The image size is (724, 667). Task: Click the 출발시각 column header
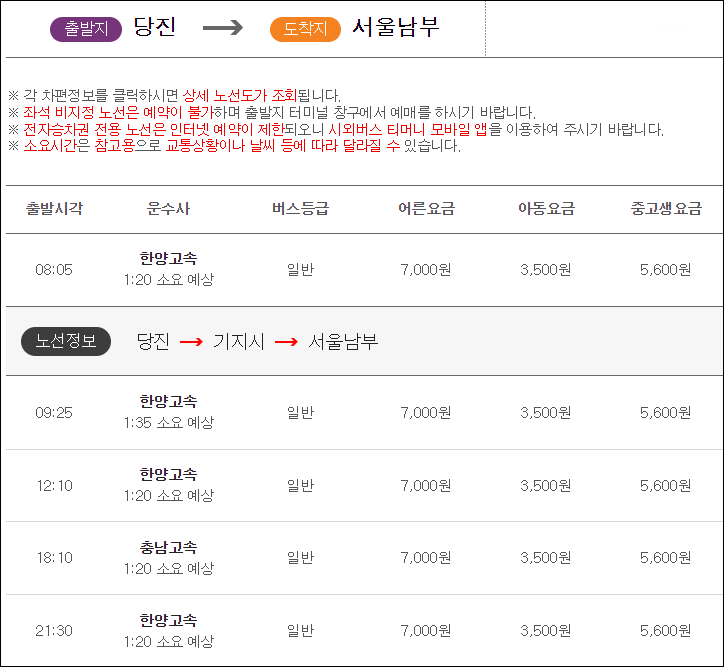click(54, 209)
